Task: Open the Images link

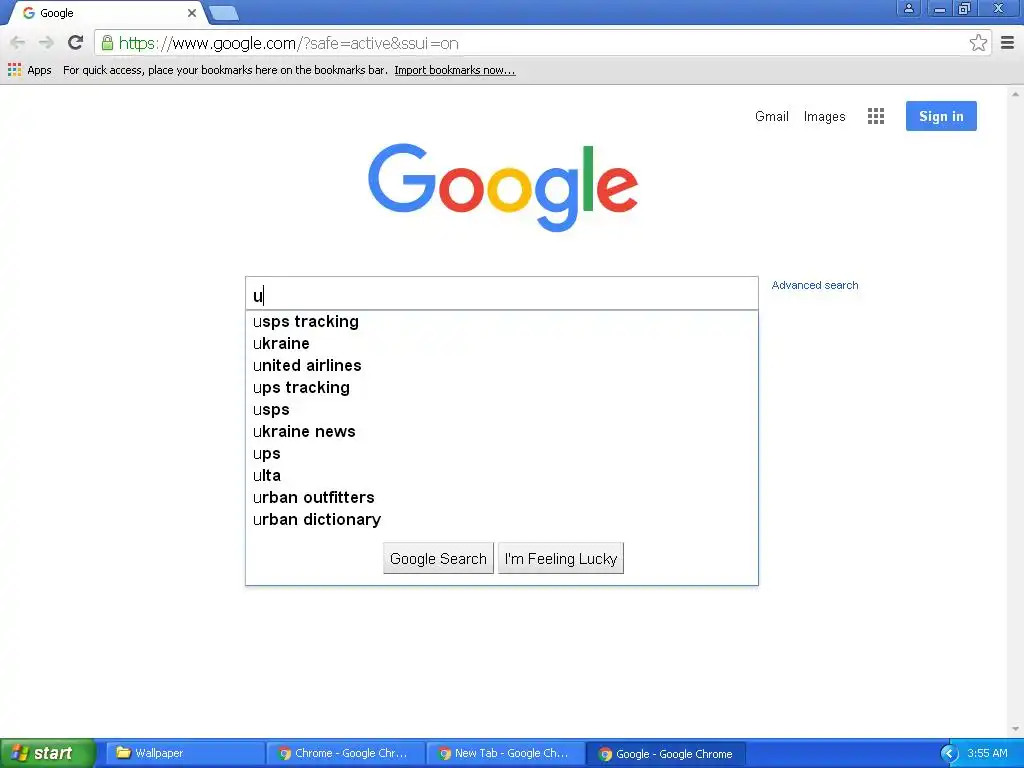Action: [824, 116]
